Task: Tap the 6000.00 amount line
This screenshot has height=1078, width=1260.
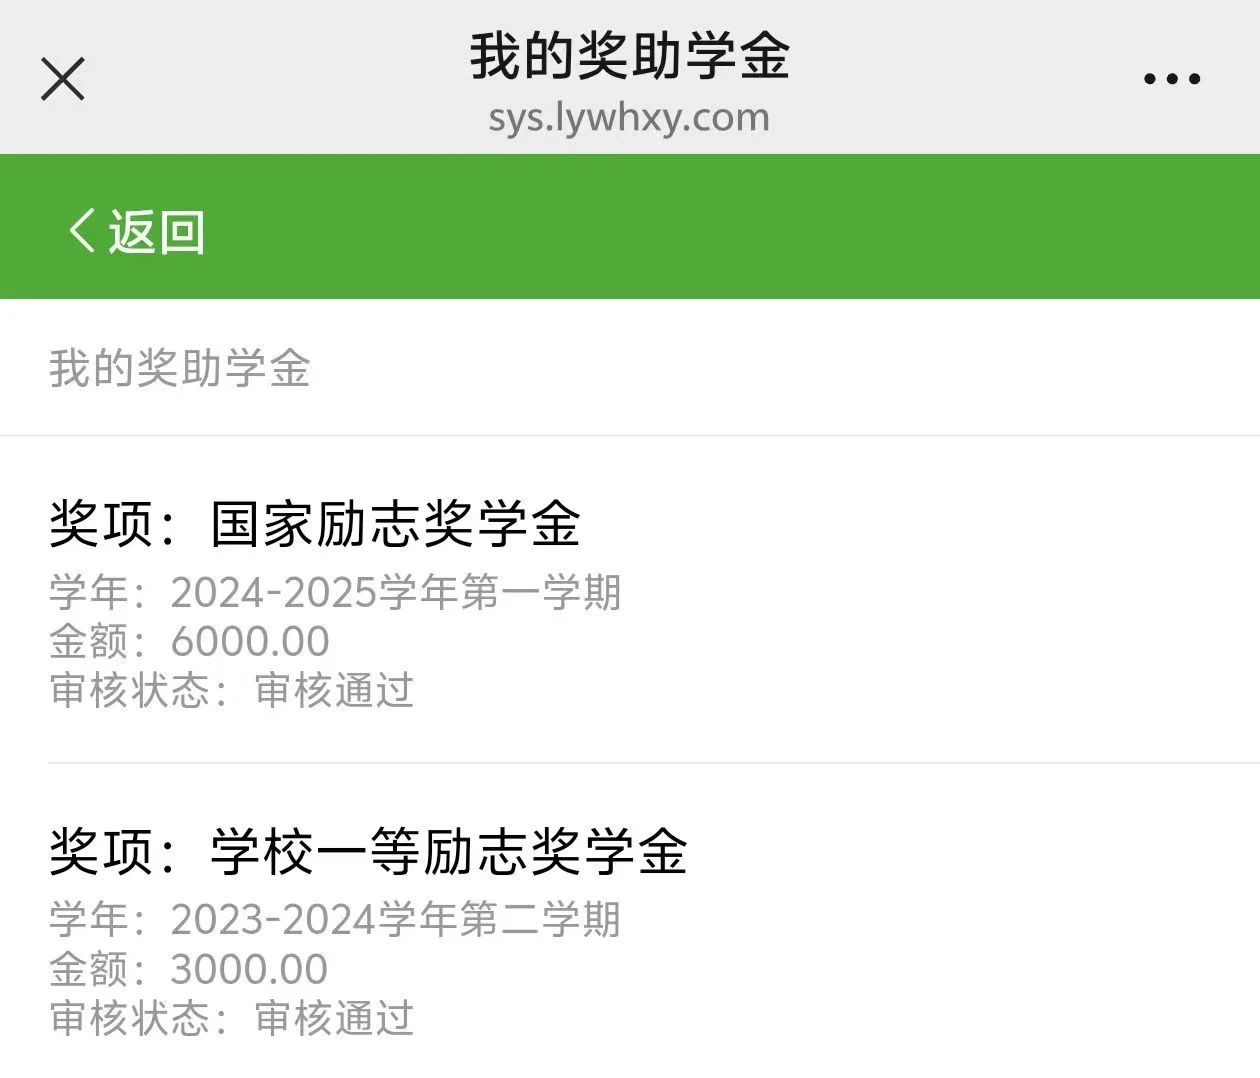Action: click(x=189, y=641)
